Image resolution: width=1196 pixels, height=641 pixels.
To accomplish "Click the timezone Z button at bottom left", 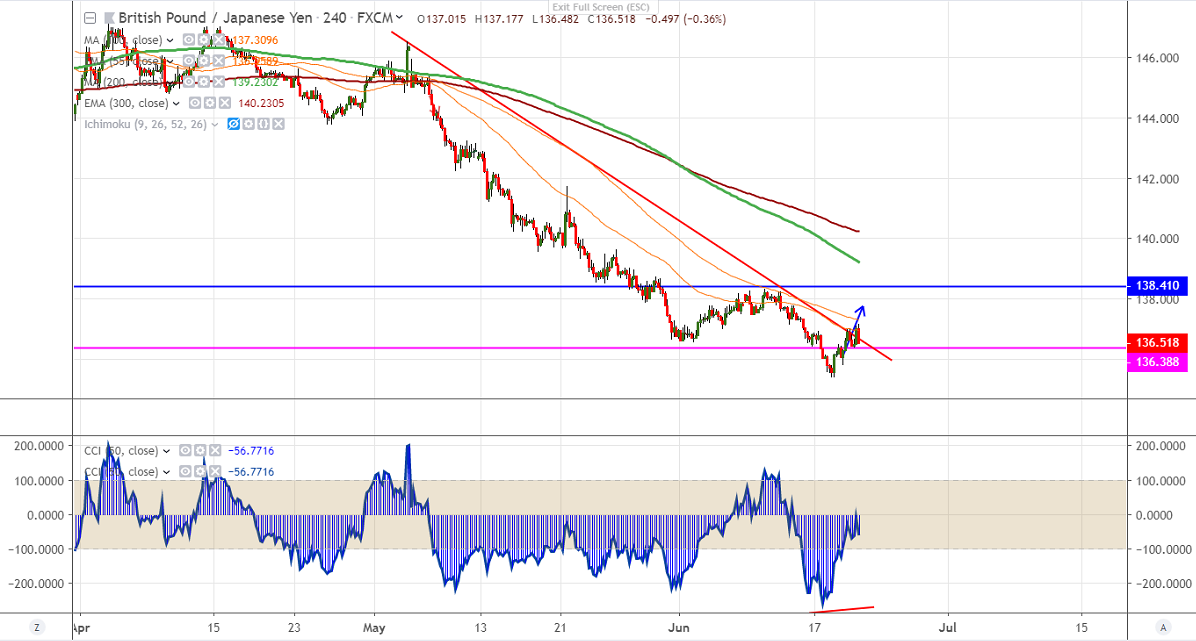I will 36,627.
